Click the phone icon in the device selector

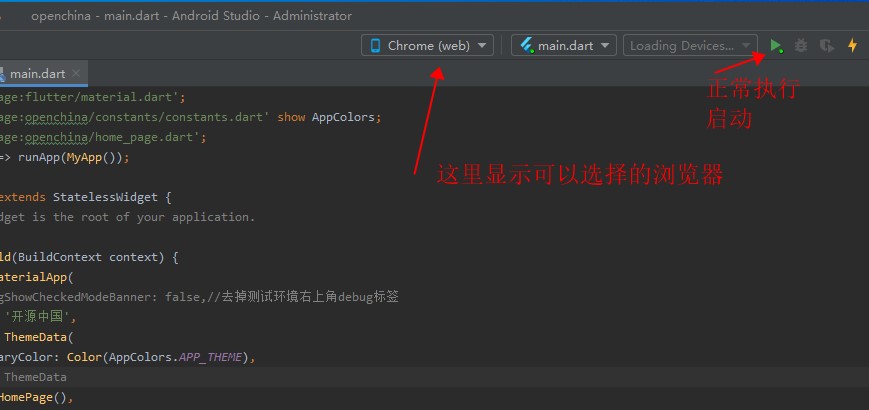coord(375,45)
